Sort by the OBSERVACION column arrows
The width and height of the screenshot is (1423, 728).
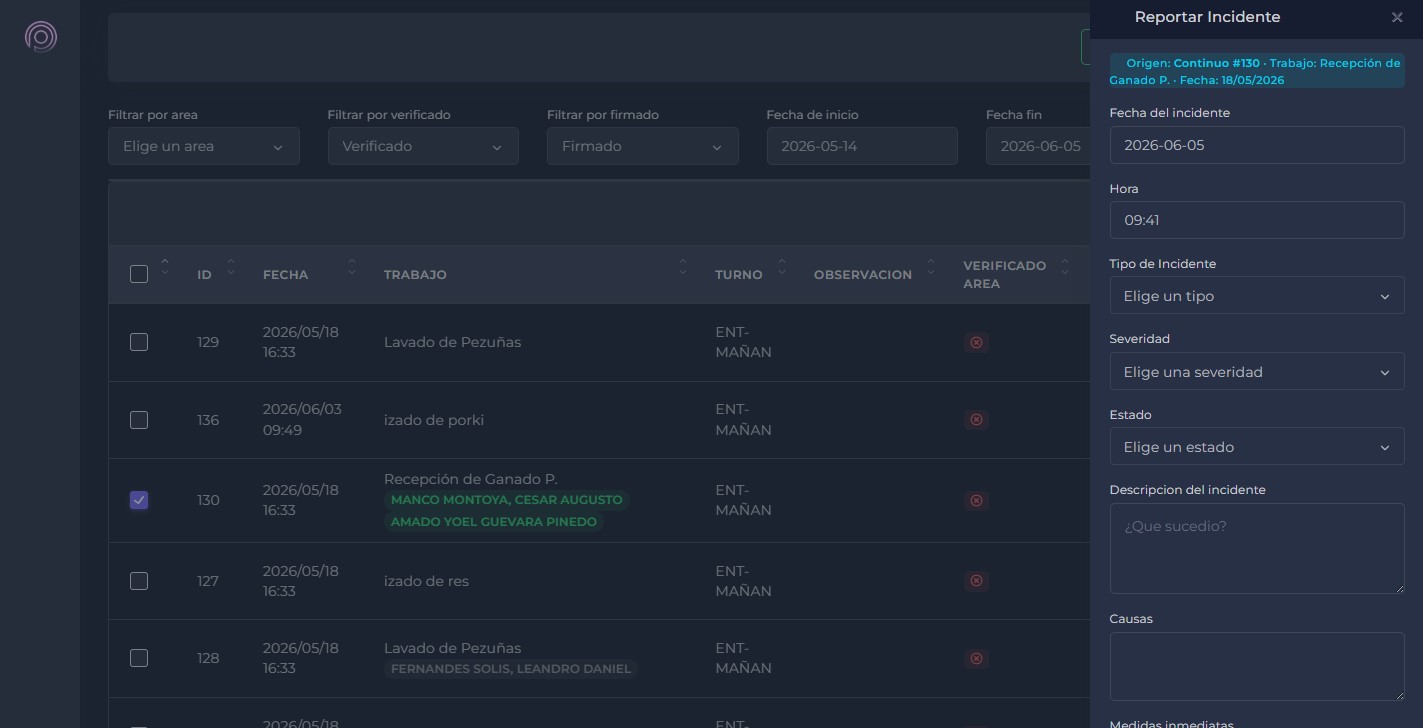pyautogui.click(x=931, y=267)
